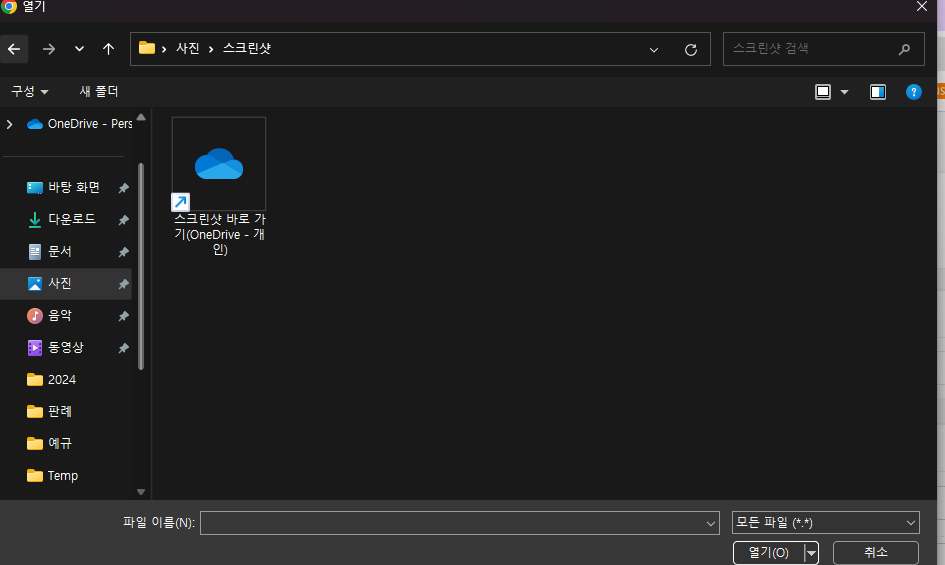Click the pin icon next to 바탕 화면
This screenshot has height=565, width=945.
tap(124, 188)
